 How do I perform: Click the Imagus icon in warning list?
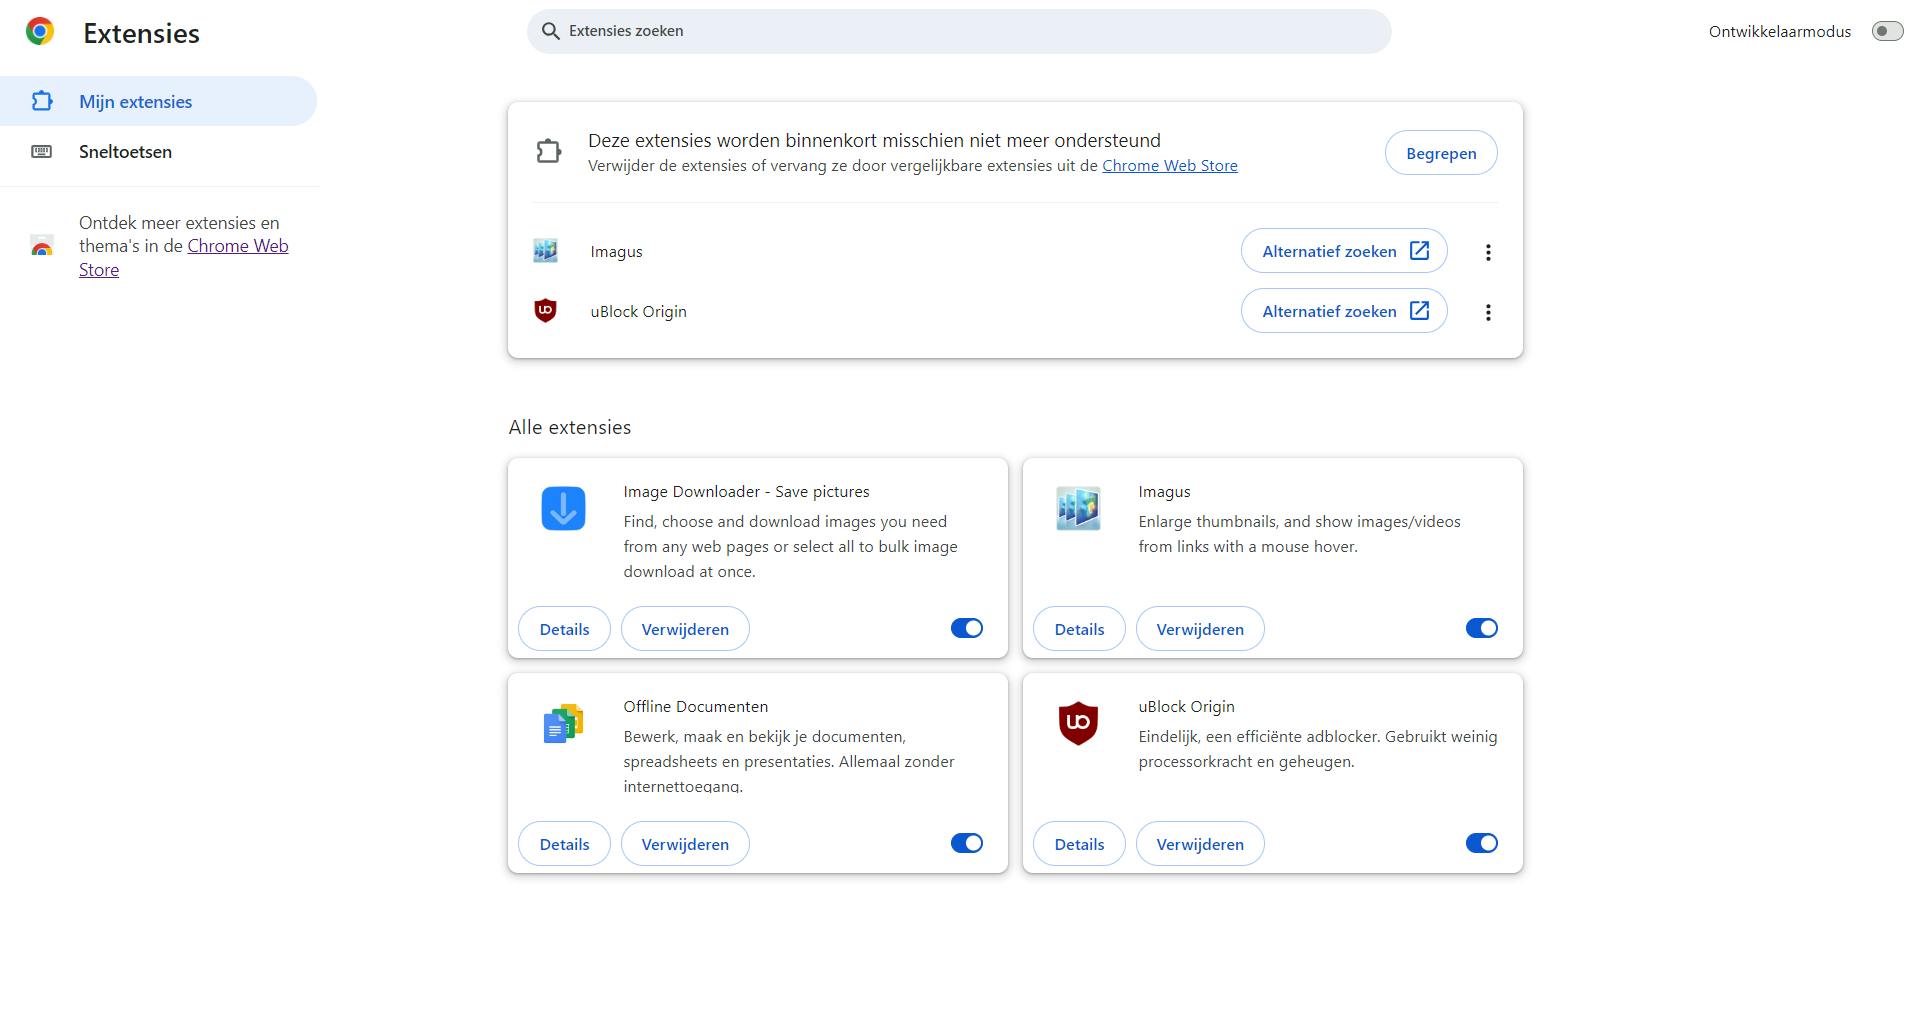545,251
